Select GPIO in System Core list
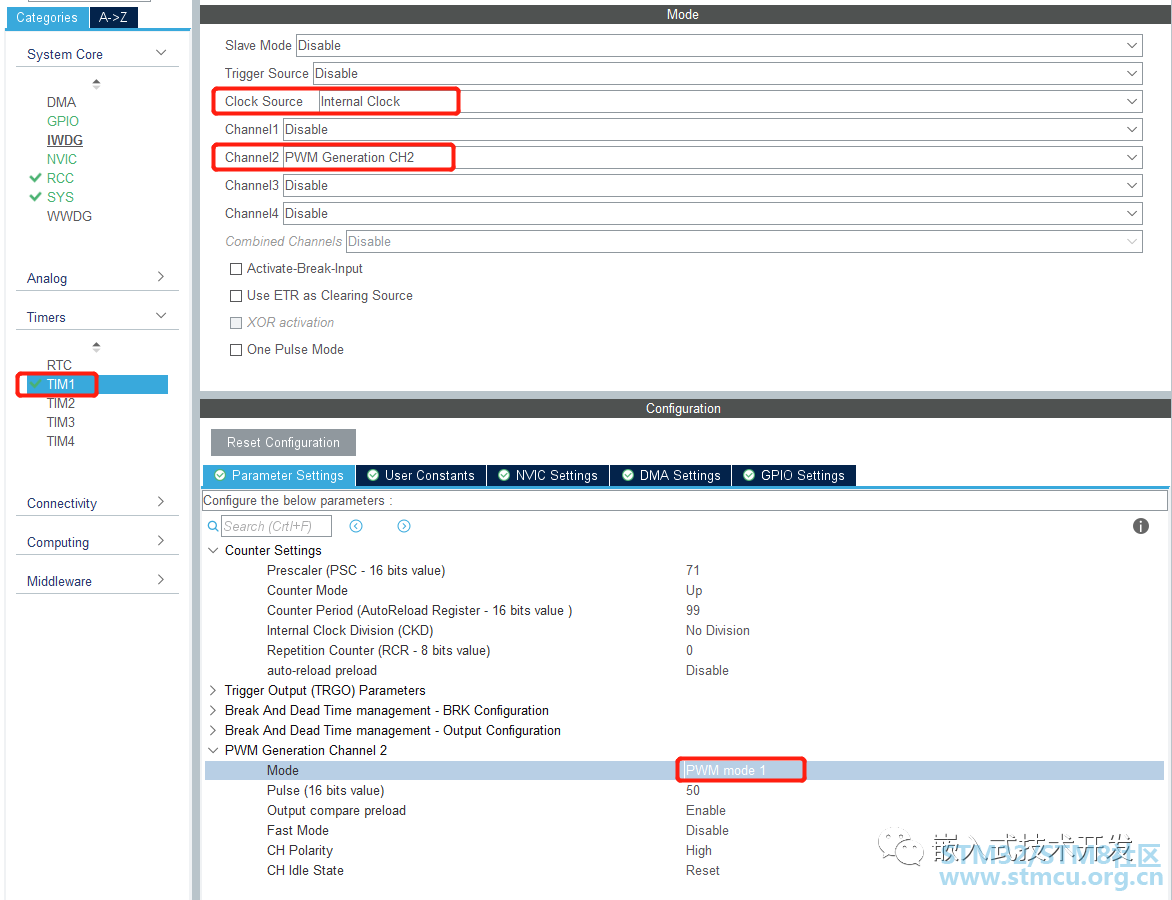1172x900 pixels. click(63, 121)
